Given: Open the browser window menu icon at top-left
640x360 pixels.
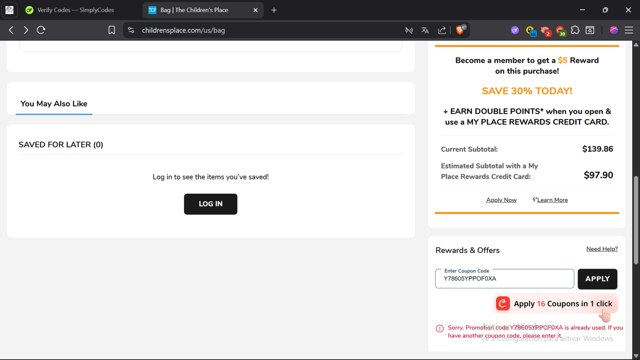Looking at the screenshot, I should (x=9, y=10).
